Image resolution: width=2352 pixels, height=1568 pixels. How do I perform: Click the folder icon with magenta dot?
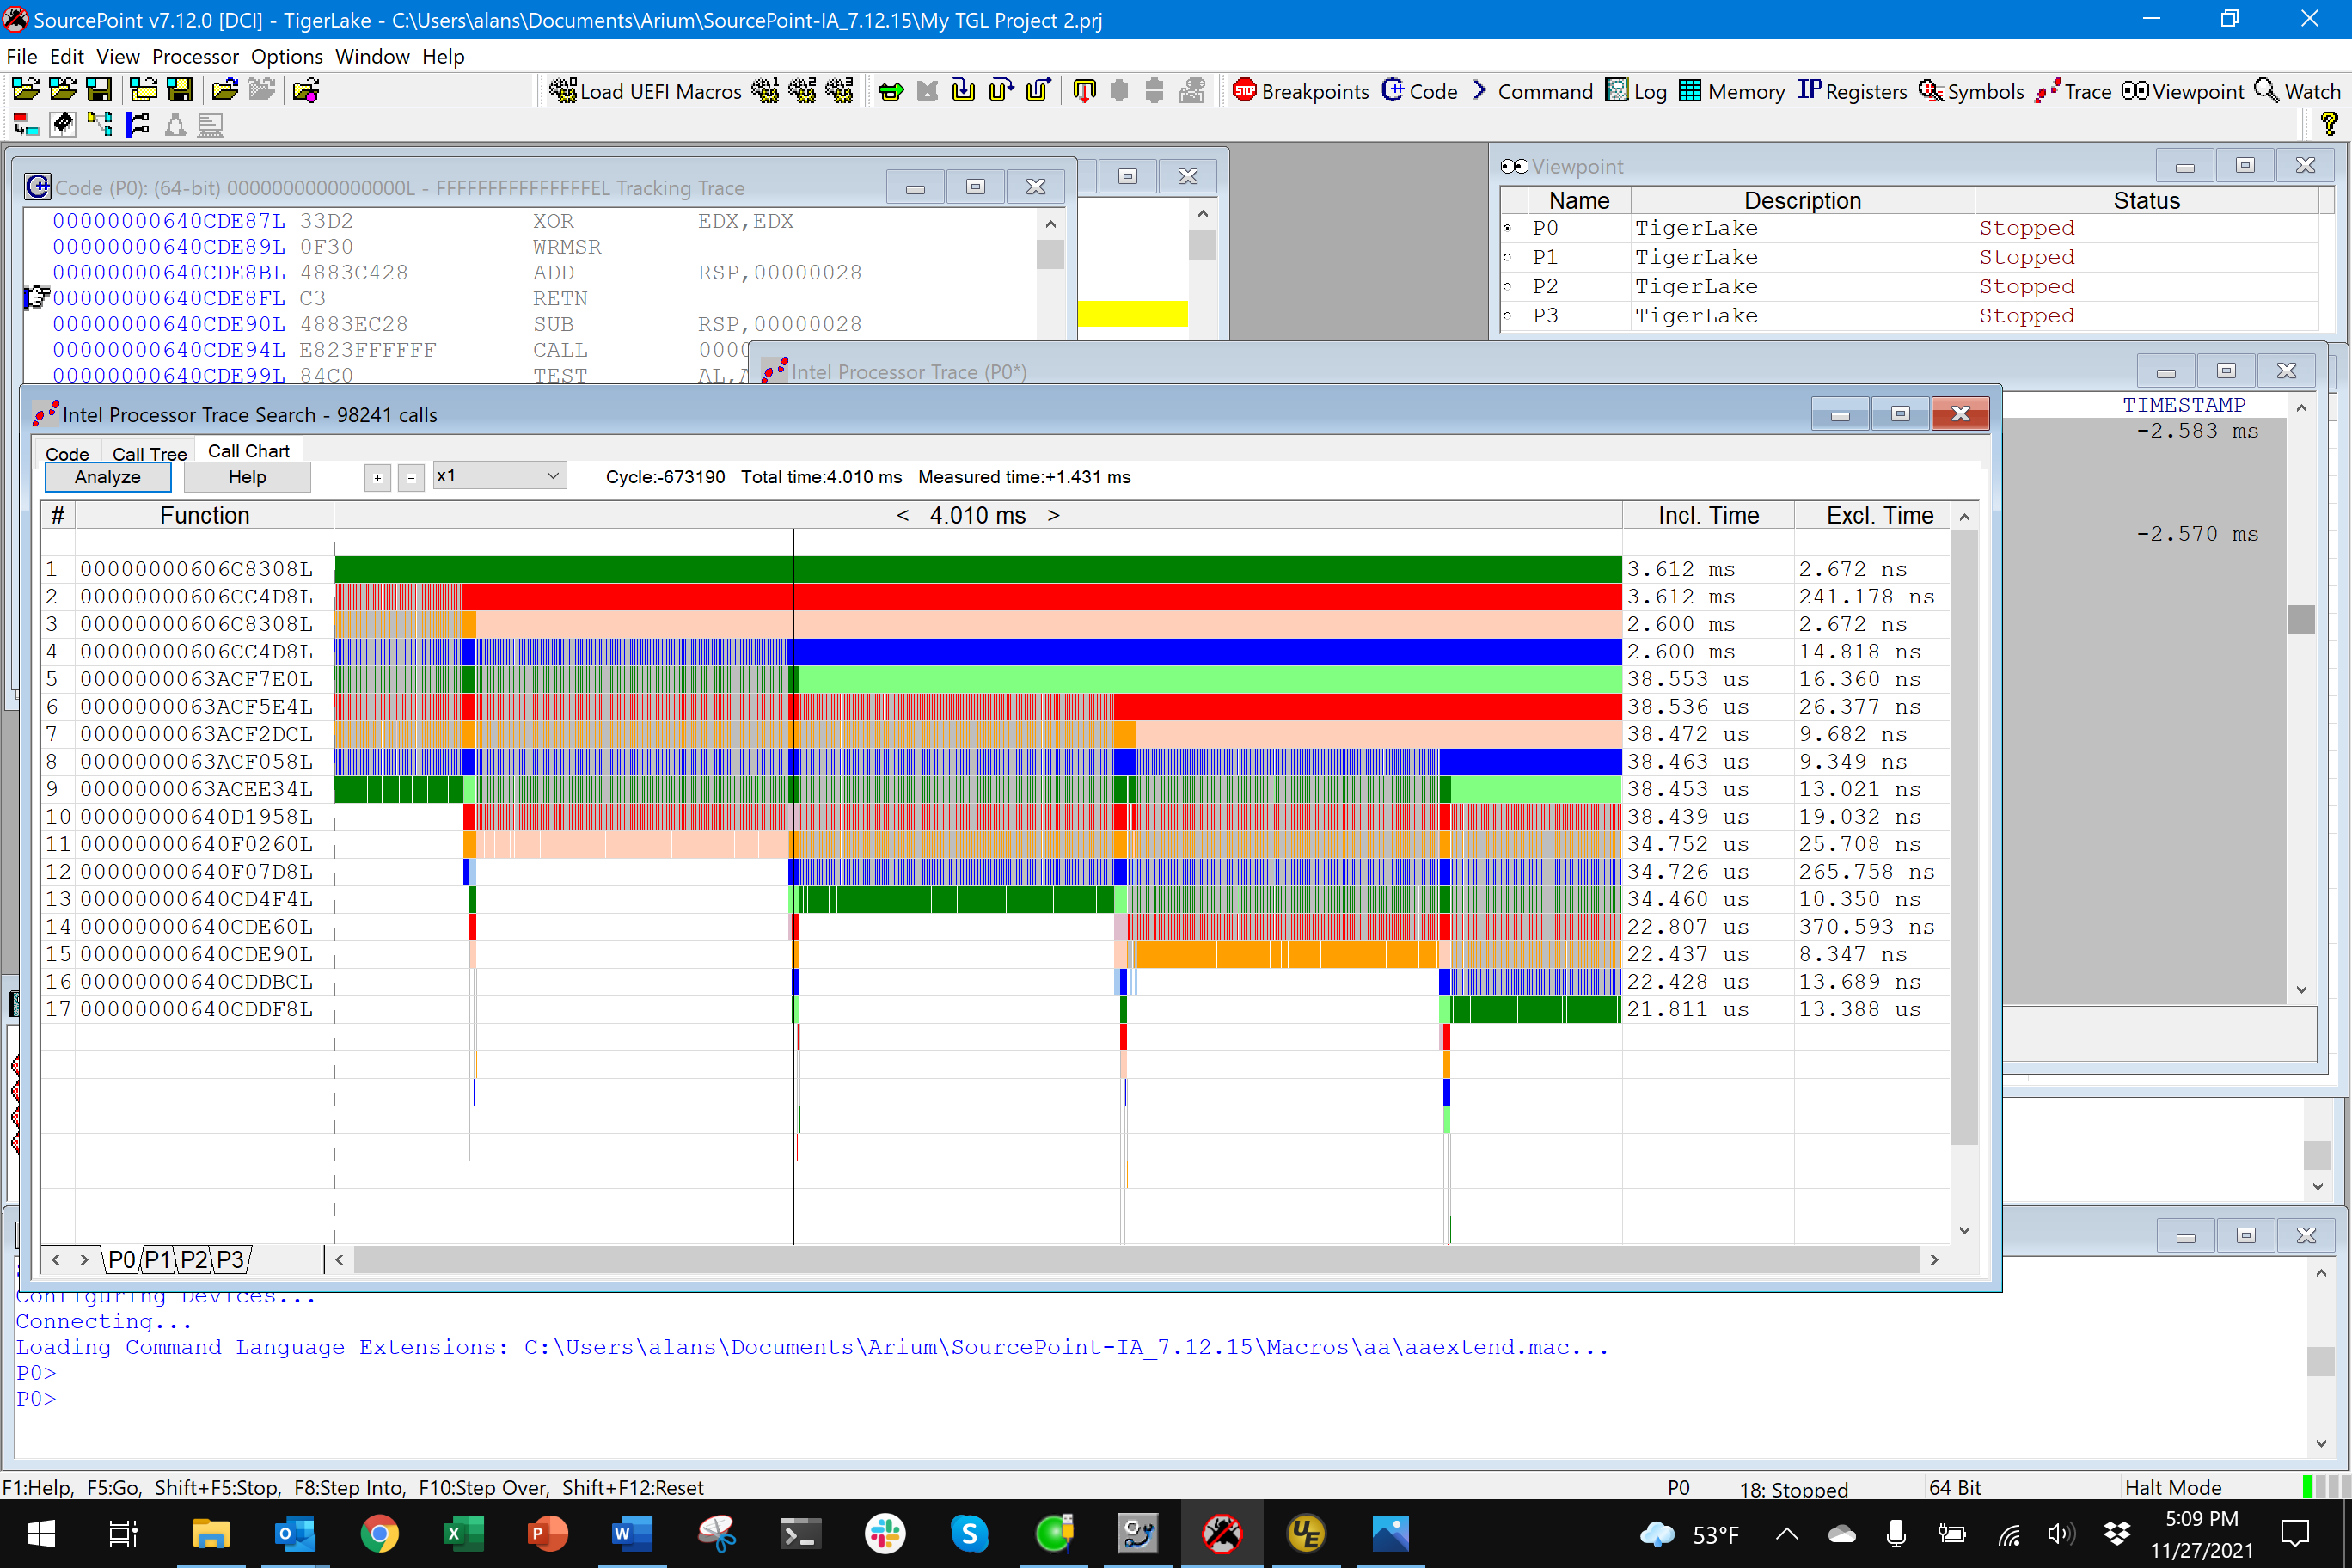[306, 90]
